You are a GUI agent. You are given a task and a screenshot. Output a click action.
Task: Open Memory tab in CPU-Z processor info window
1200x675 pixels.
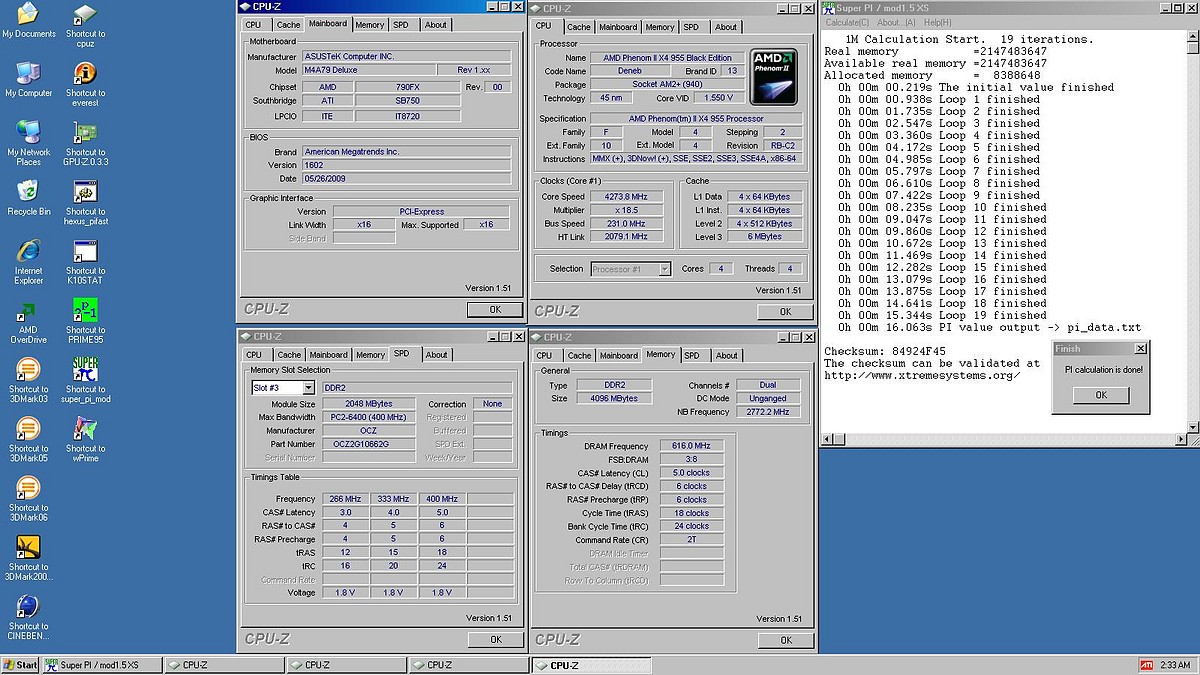point(660,27)
